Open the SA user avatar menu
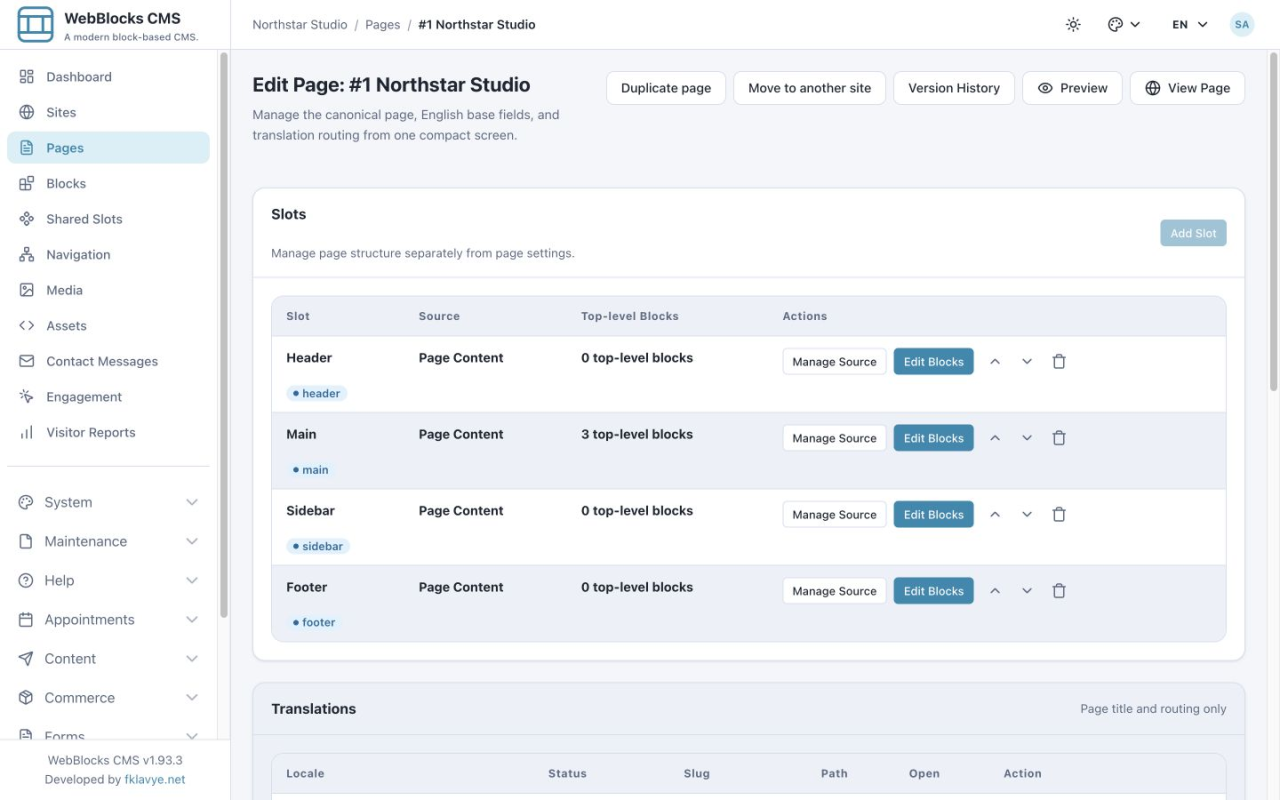1280x800 pixels. pos(1242,25)
